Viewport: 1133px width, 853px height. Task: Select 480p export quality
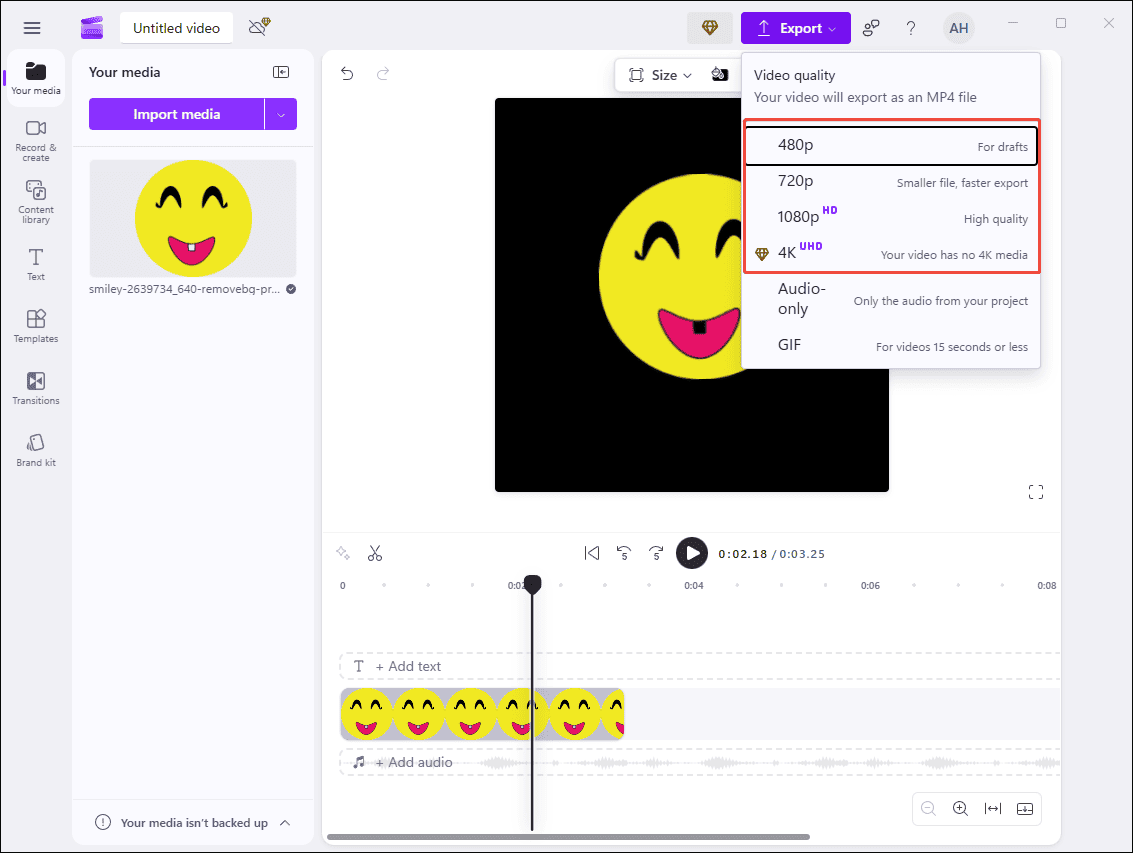(x=890, y=145)
